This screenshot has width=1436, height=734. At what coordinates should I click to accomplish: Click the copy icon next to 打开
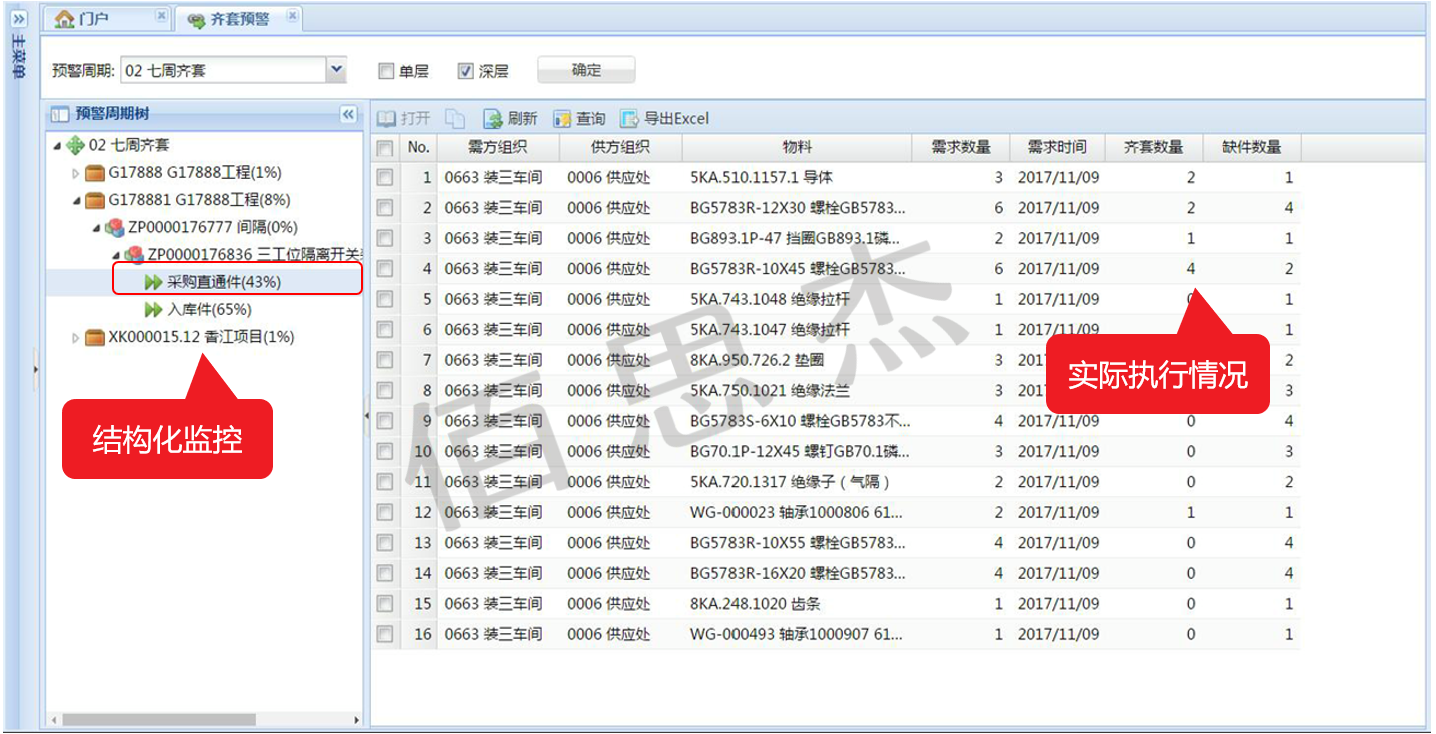[x=455, y=118]
